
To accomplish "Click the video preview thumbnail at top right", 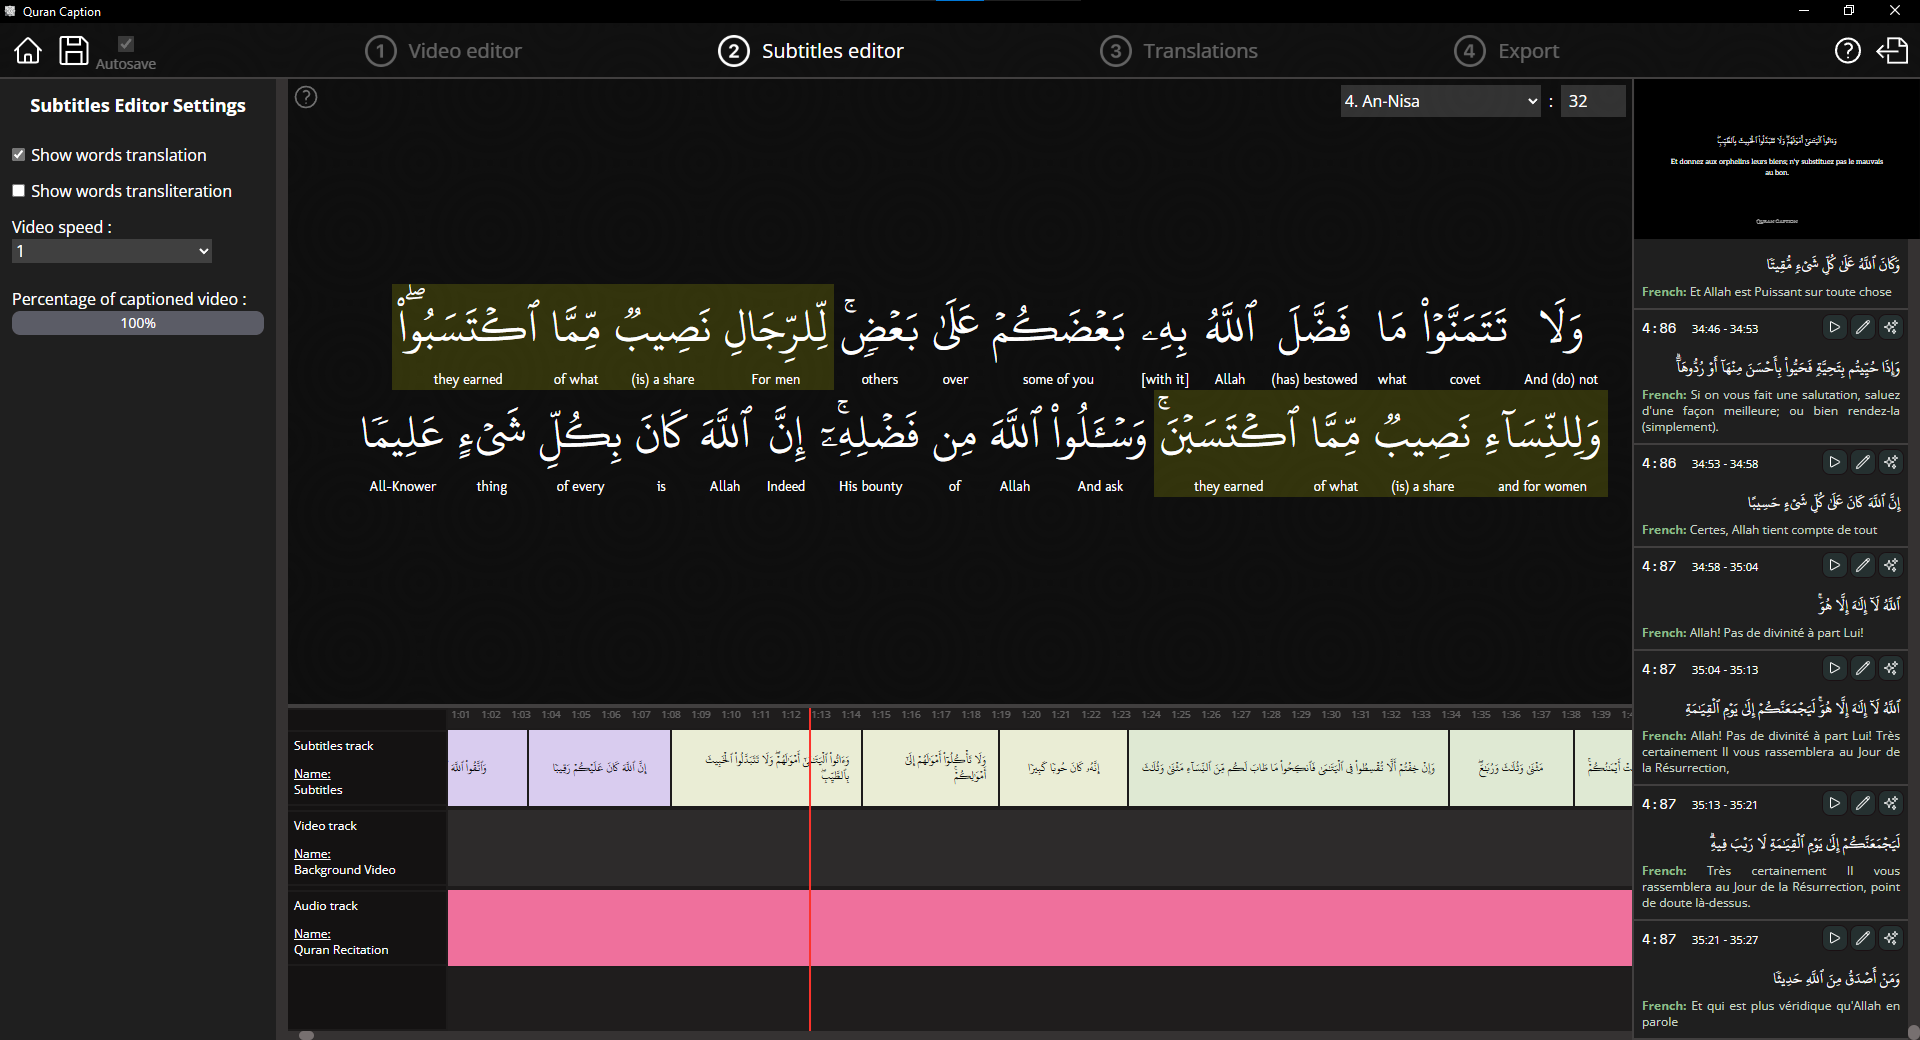I will point(1776,160).
